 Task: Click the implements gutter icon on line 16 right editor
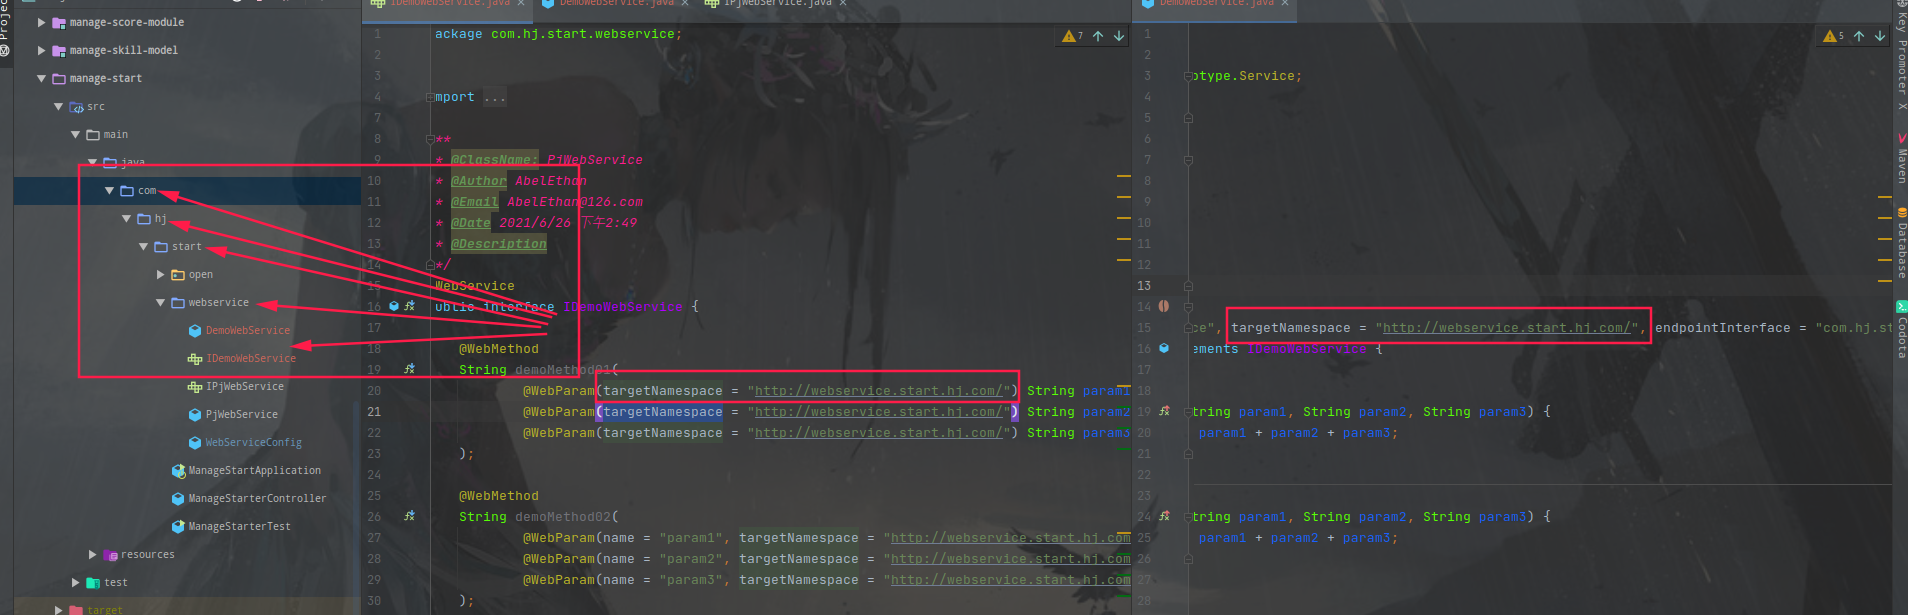pos(1164,348)
